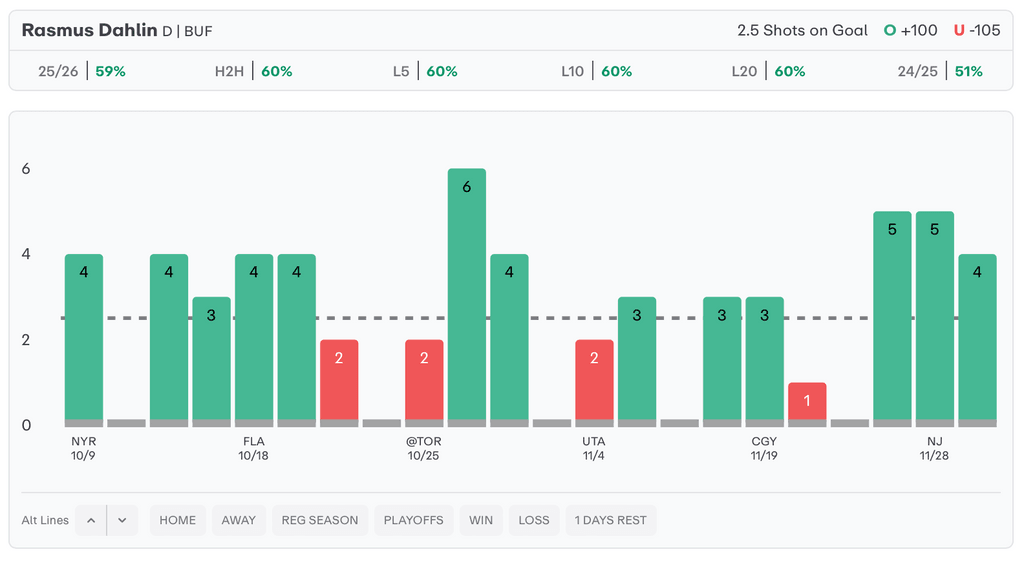The height and width of the screenshot is (561, 1024).
Task: Enable the REG SEASON filter
Action: pyautogui.click(x=320, y=520)
